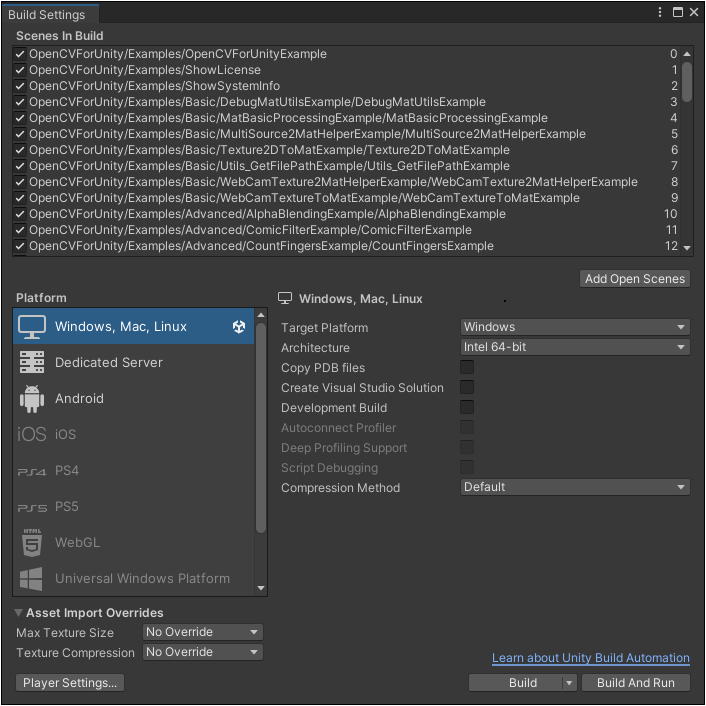
Task: Open the Architecture dropdown
Action: point(575,347)
